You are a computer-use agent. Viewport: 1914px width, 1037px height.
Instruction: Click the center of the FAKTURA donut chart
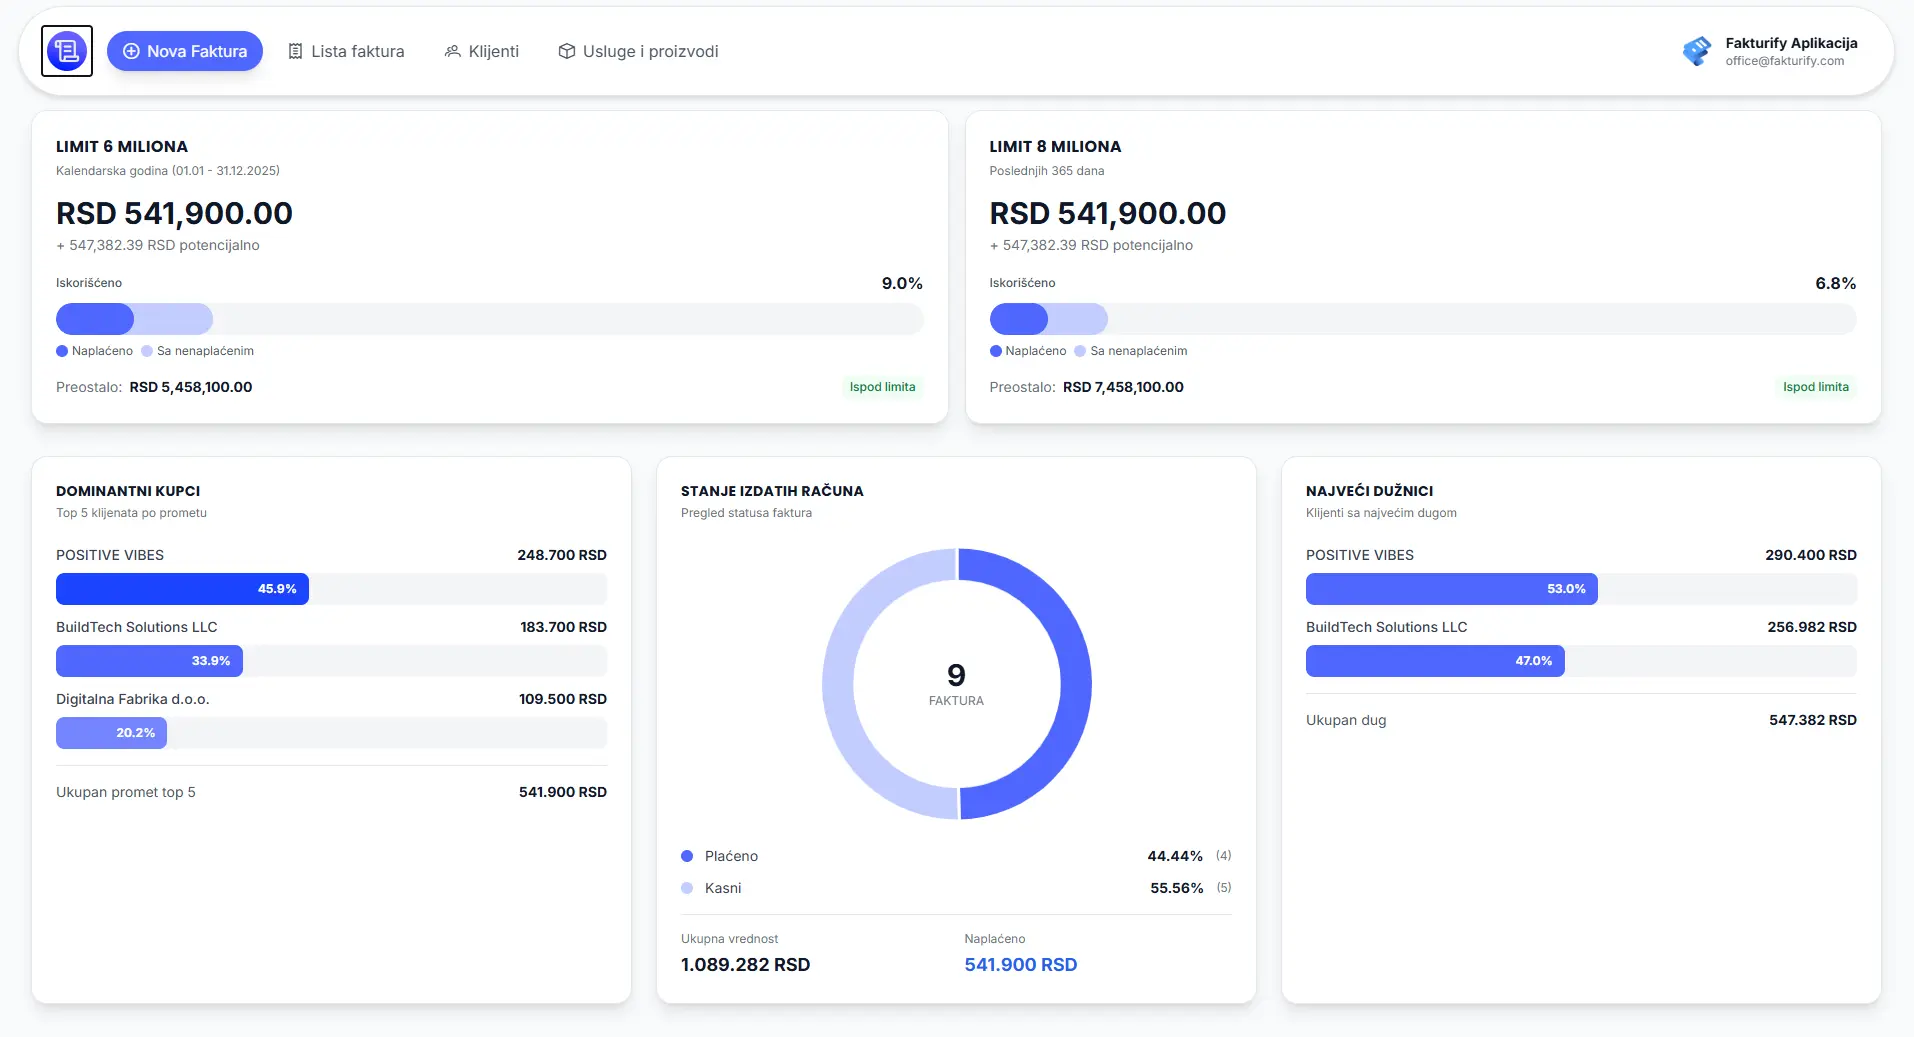pos(956,684)
